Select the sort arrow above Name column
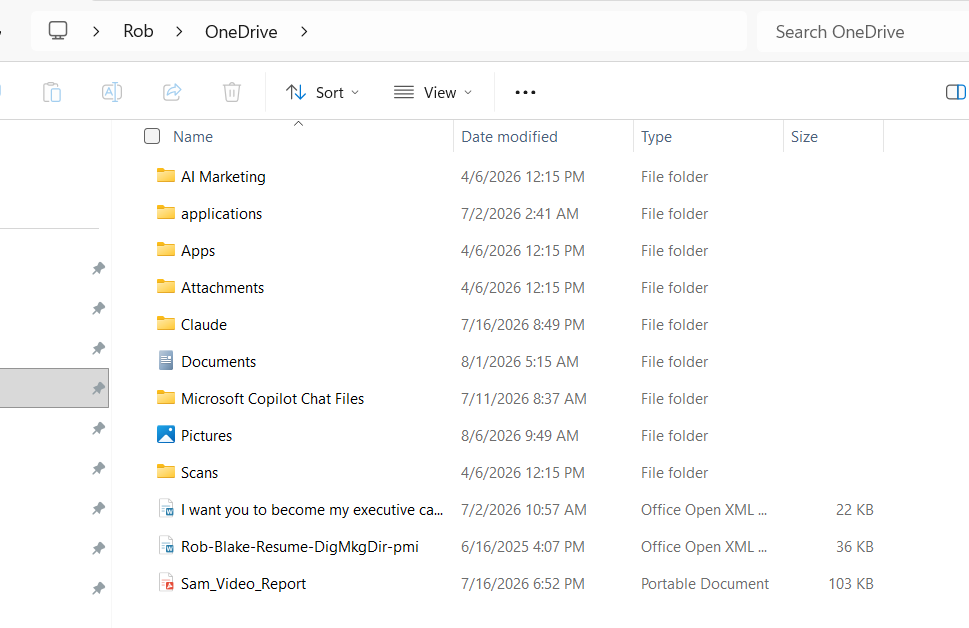 298,124
